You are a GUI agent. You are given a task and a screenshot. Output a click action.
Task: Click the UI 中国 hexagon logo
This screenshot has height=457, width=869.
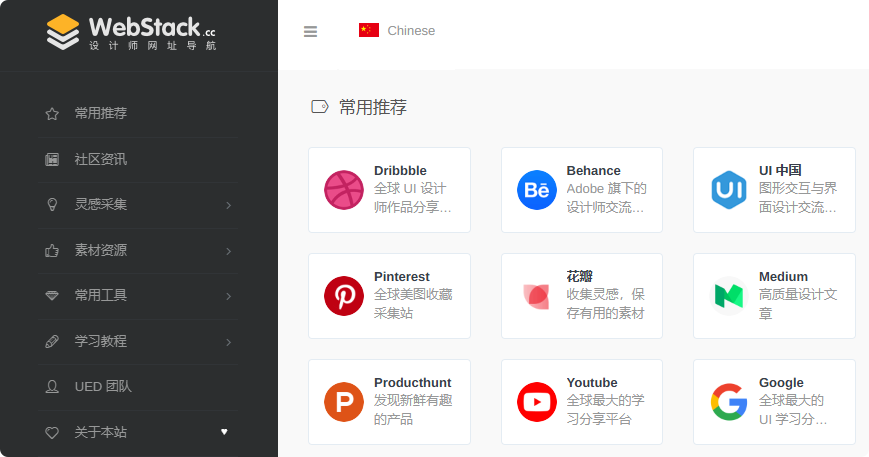pyautogui.click(x=729, y=190)
